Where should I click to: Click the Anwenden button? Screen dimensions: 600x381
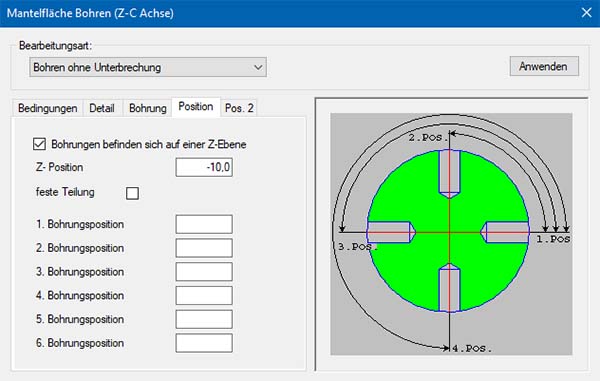tap(544, 66)
